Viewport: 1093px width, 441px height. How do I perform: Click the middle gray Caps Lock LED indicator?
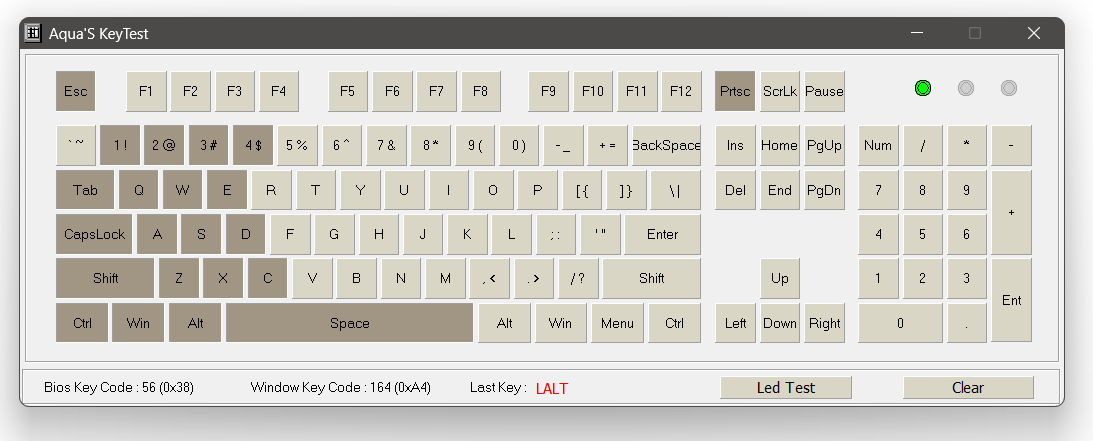[x=965, y=88]
